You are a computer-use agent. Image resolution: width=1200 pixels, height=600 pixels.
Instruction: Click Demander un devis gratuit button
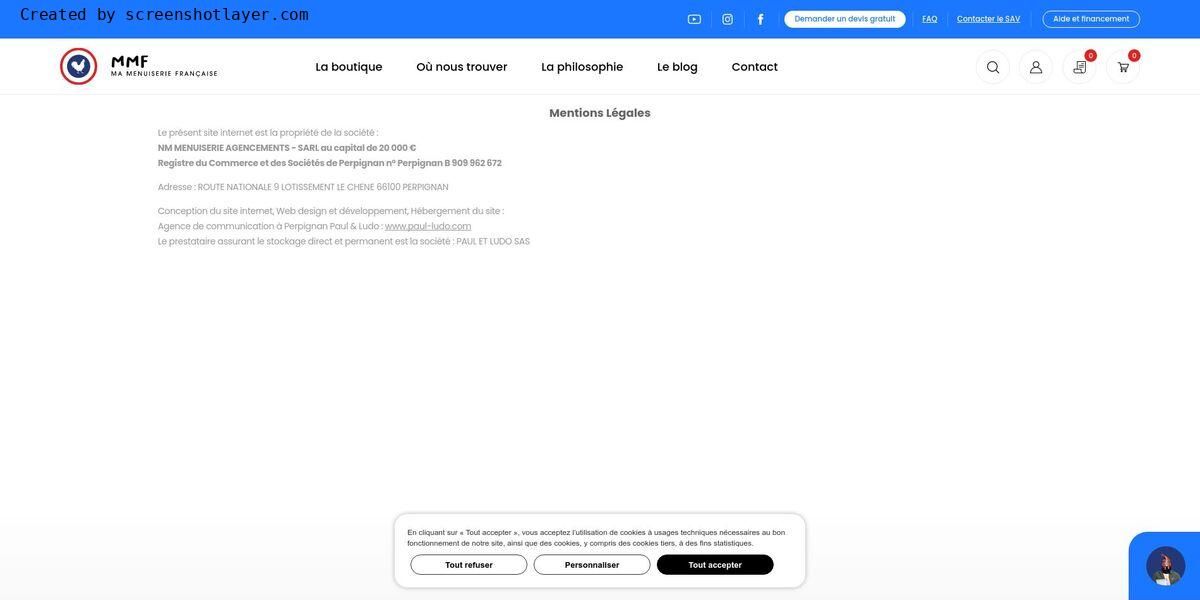[844, 19]
